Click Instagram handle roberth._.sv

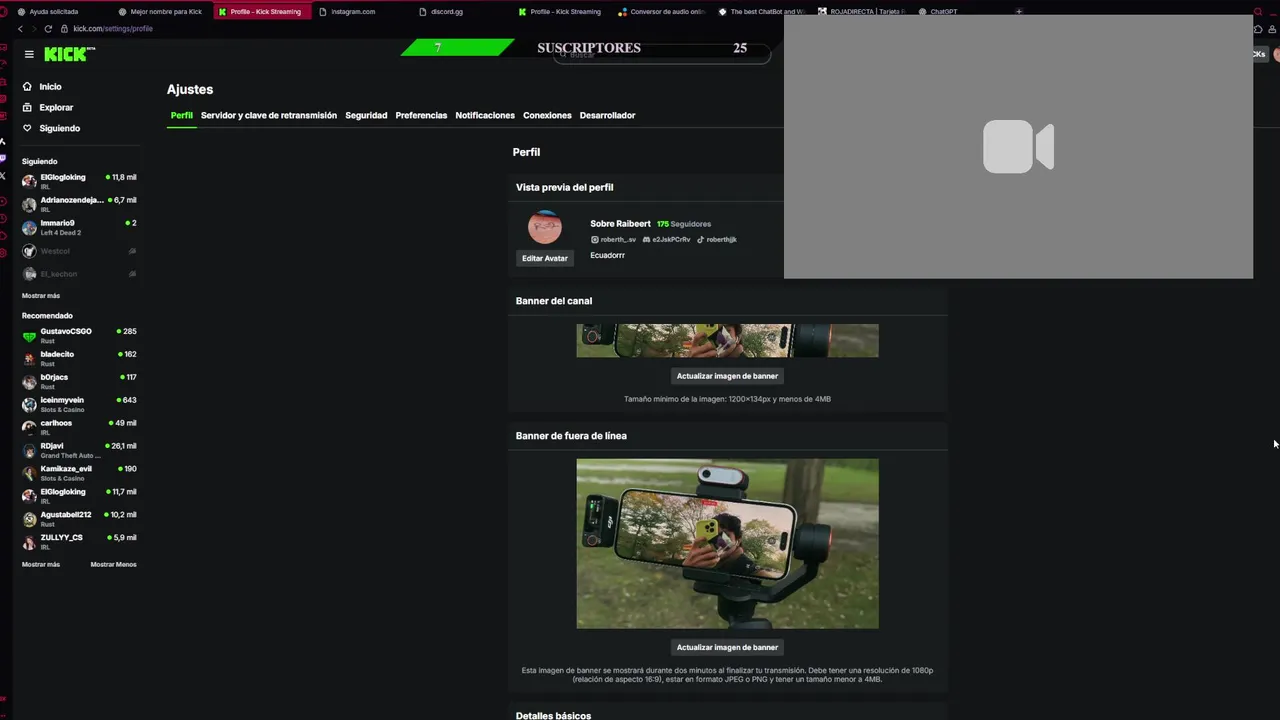613,240
